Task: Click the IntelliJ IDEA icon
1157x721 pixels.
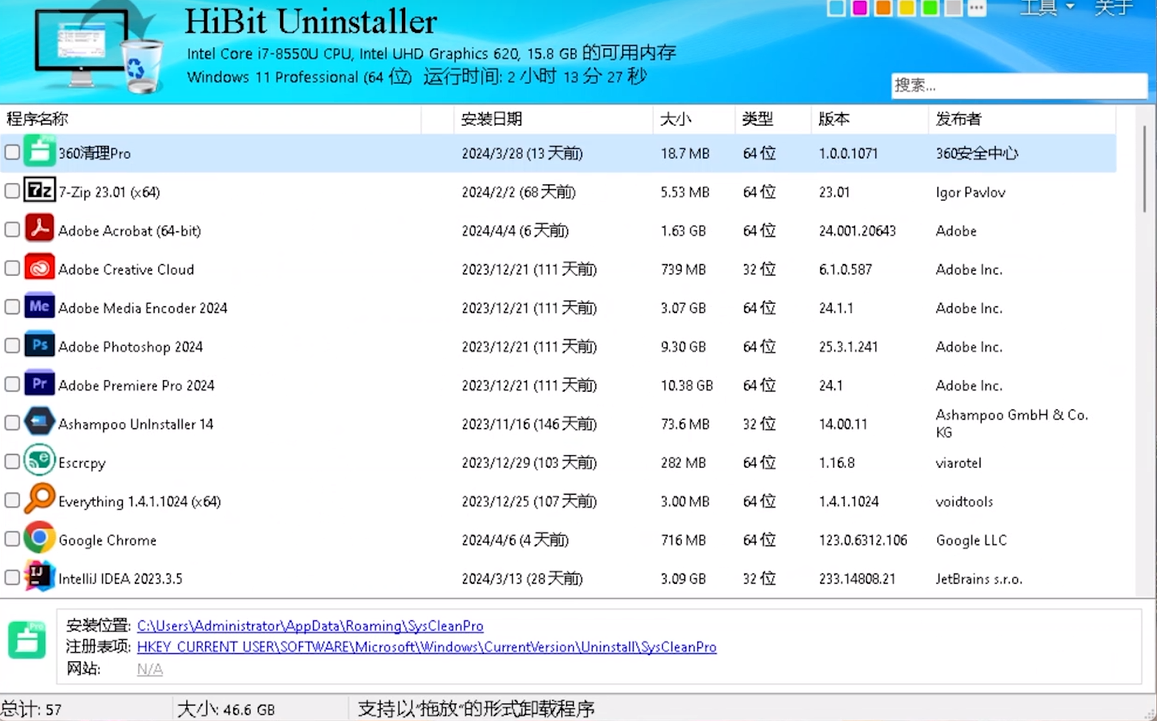Action: [x=39, y=576]
